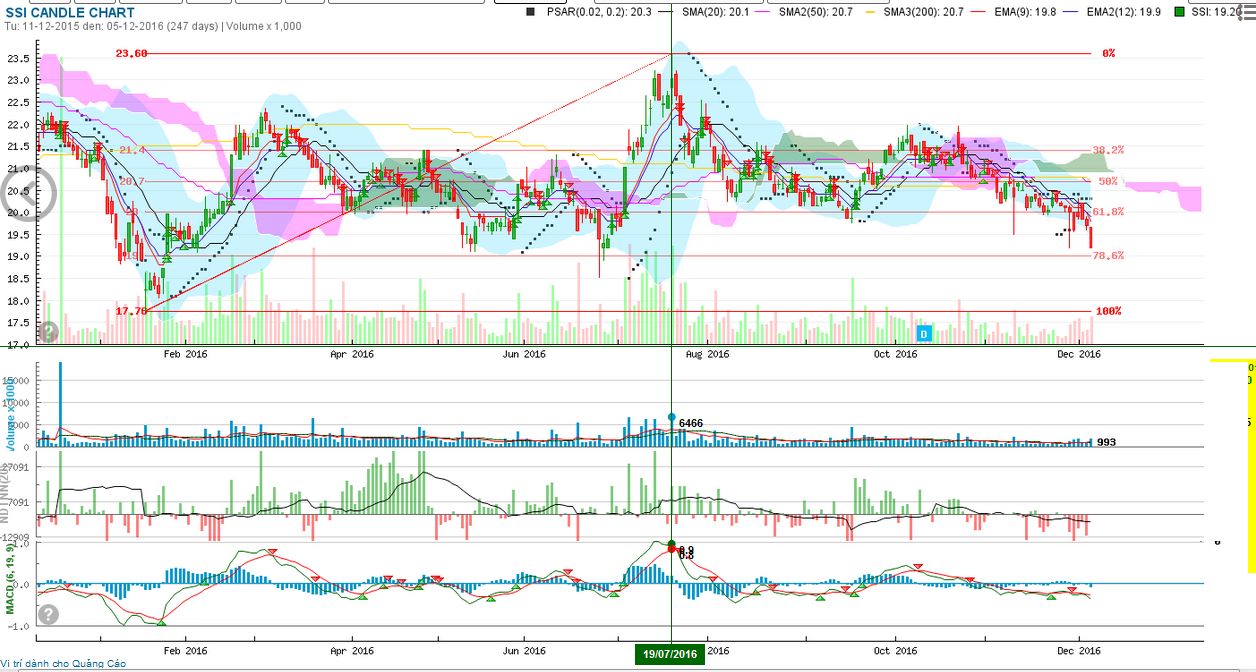The image size is (1256, 672).
Task: Click the red MACD marker dot on crosshair
Action: 671,550
